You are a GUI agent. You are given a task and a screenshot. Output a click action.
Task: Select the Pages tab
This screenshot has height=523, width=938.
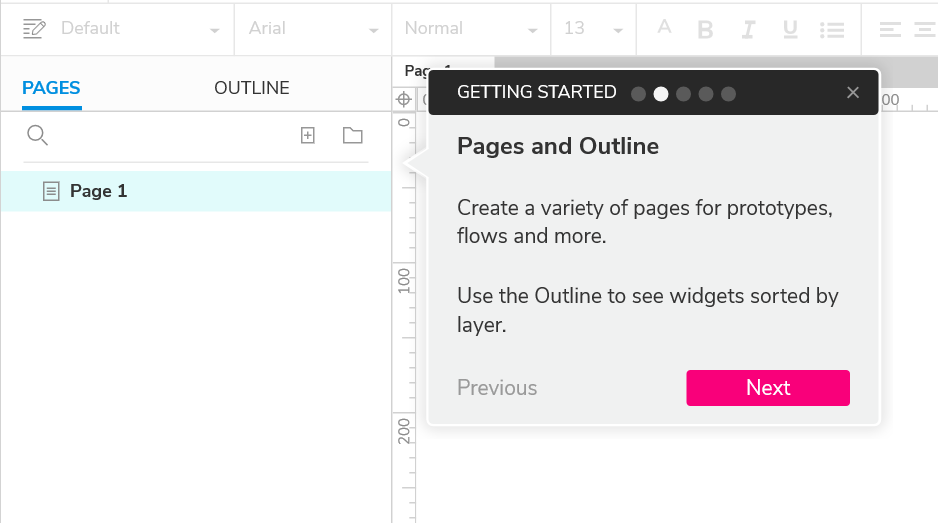click(51, 88)
